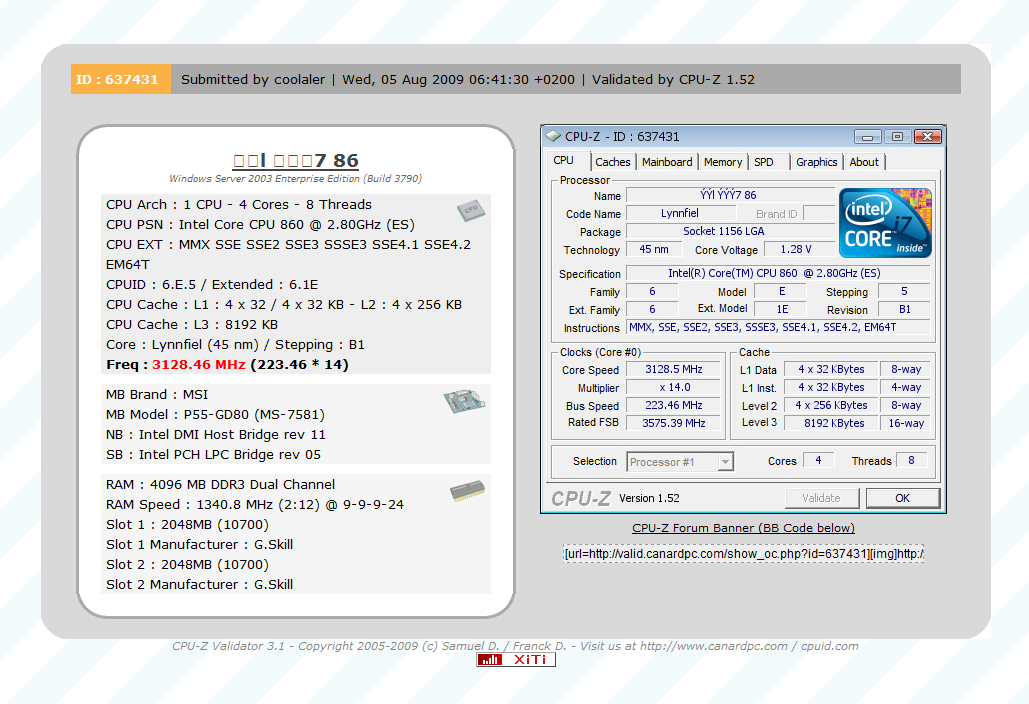Switch to the CPU tab
The height and width of the screenshot is (704, 1029).
[563, 161]
